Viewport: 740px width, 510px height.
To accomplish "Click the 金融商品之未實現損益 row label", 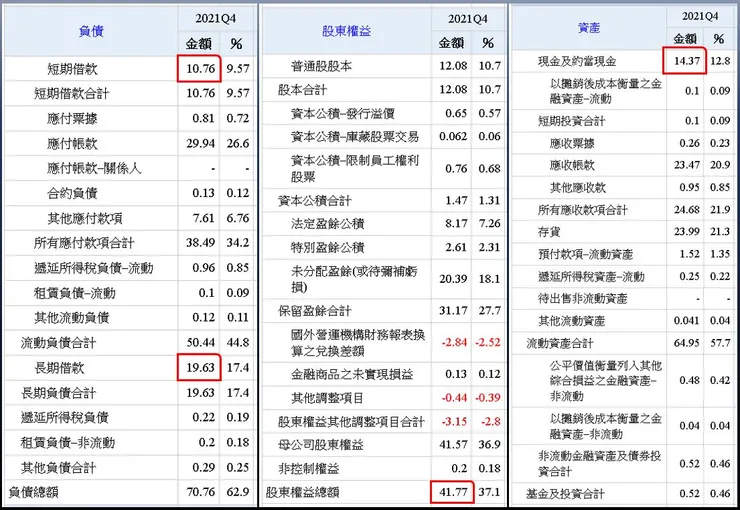I will 352,375.
